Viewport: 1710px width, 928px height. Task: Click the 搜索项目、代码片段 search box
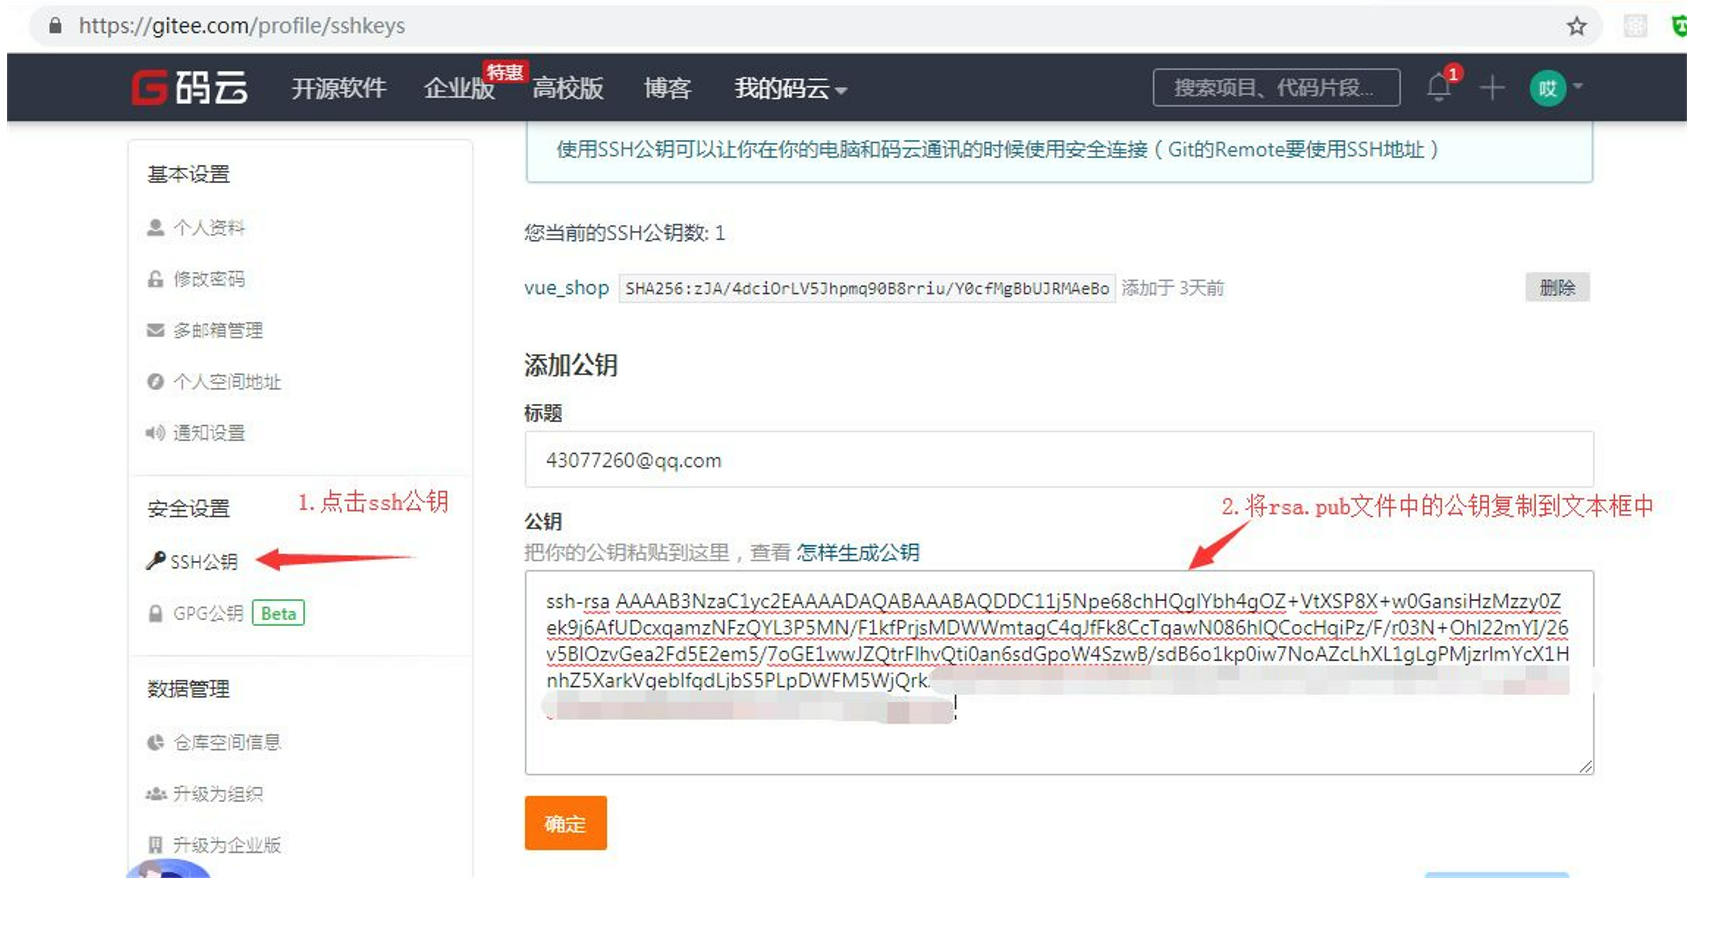click(1277, 88)
